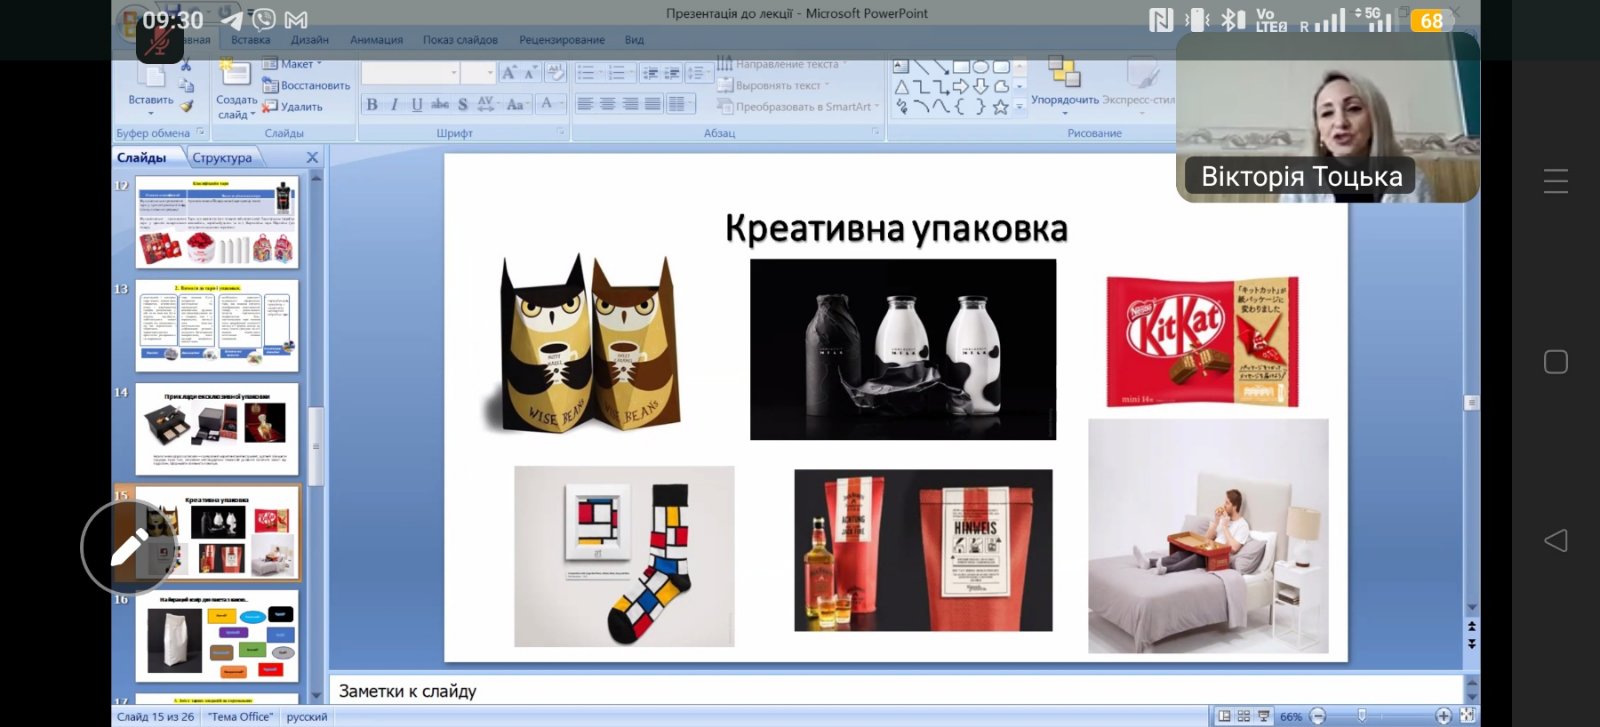The height and width of the screenshot is (727, 1600).
Task: Toggle Italic formatting
Action: click(394, 104)
